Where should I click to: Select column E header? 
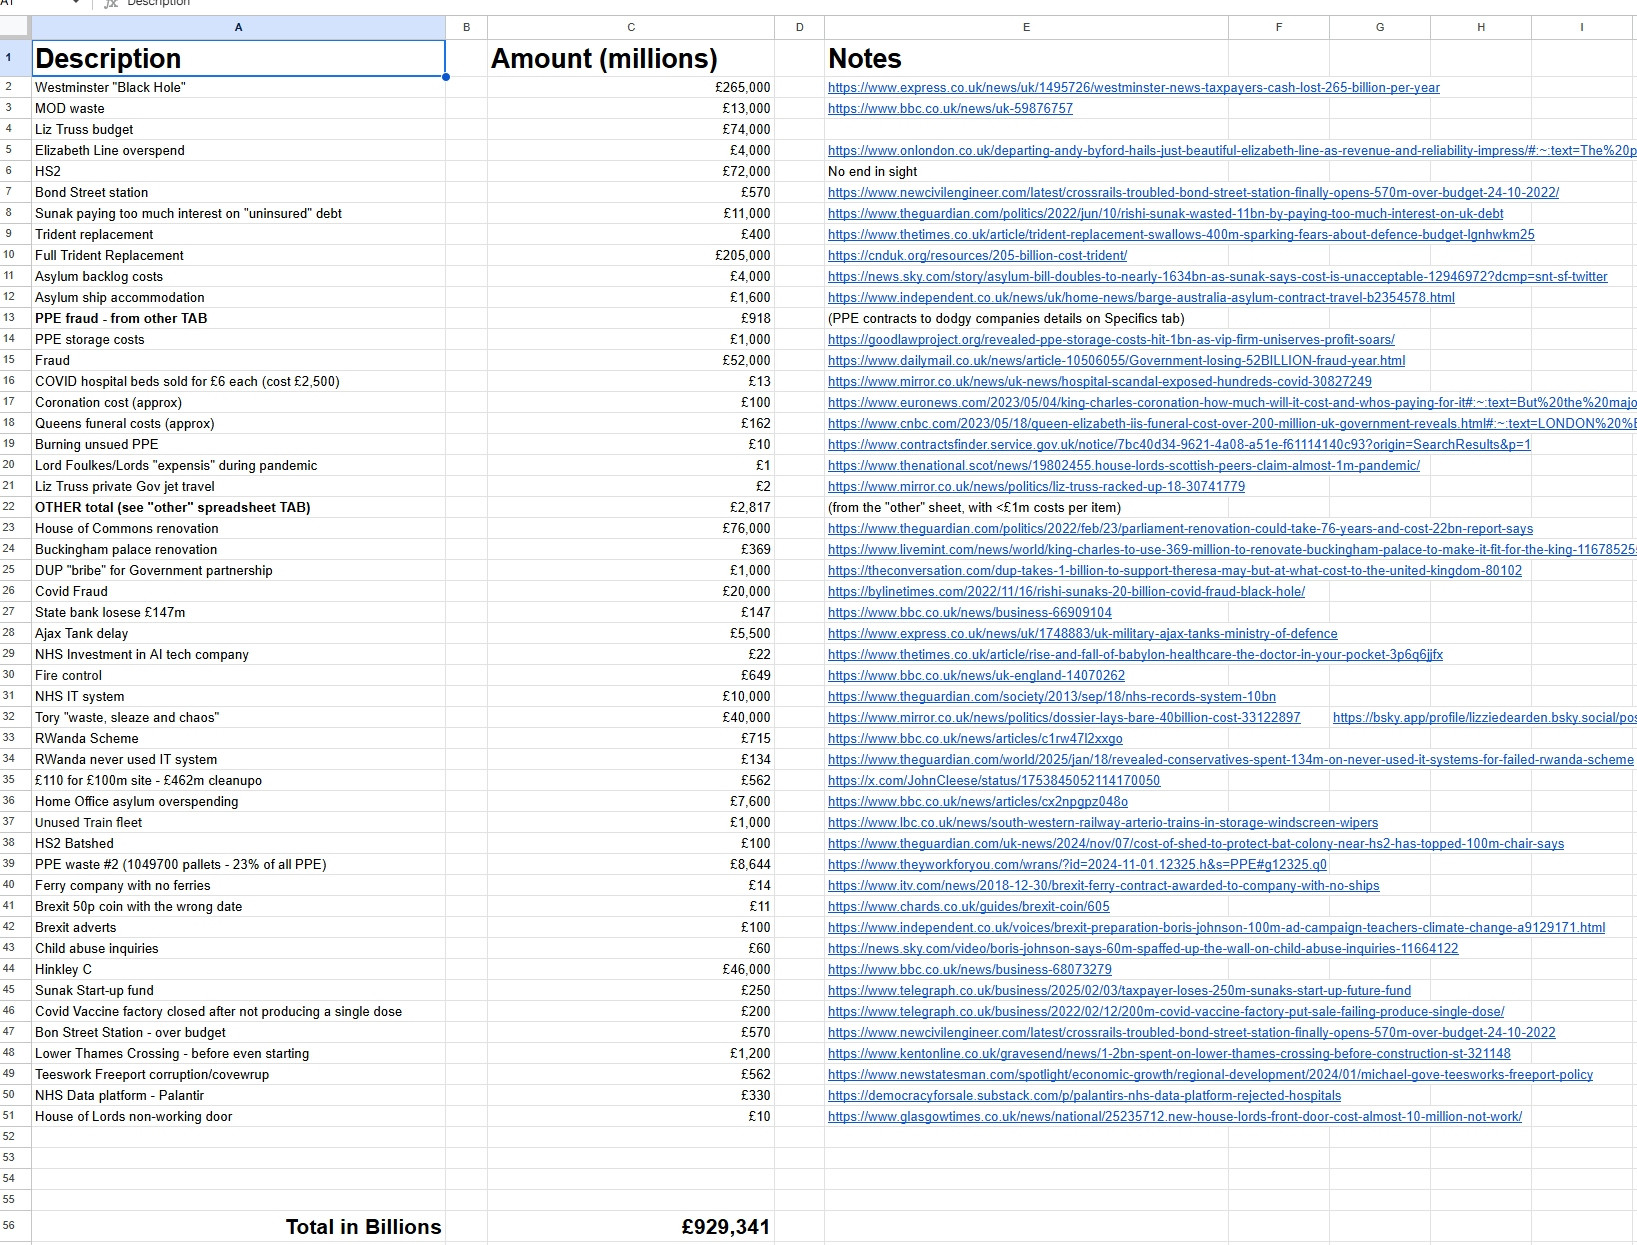click(1026, 28)
